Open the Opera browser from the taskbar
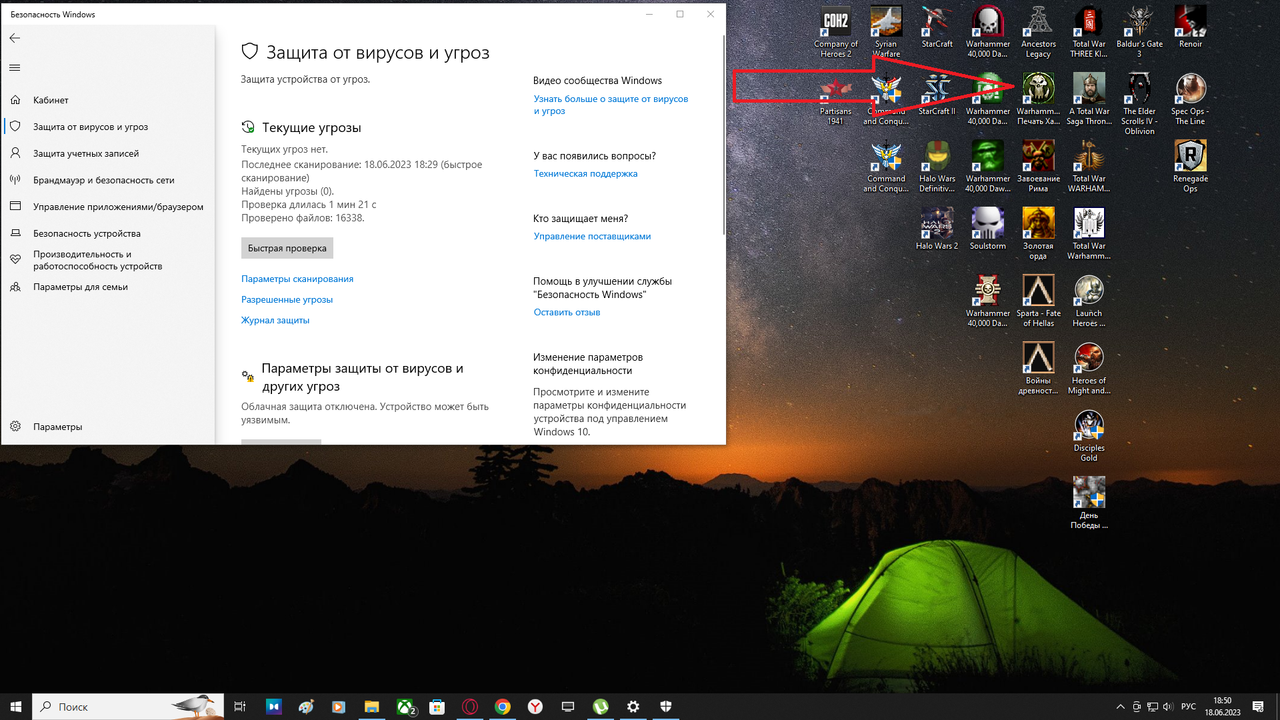The image size is (1280, 720). tap(470, 706)
